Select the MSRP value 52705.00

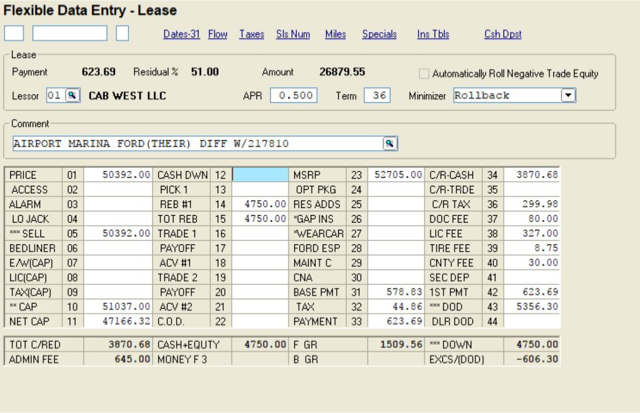(396, 175)
